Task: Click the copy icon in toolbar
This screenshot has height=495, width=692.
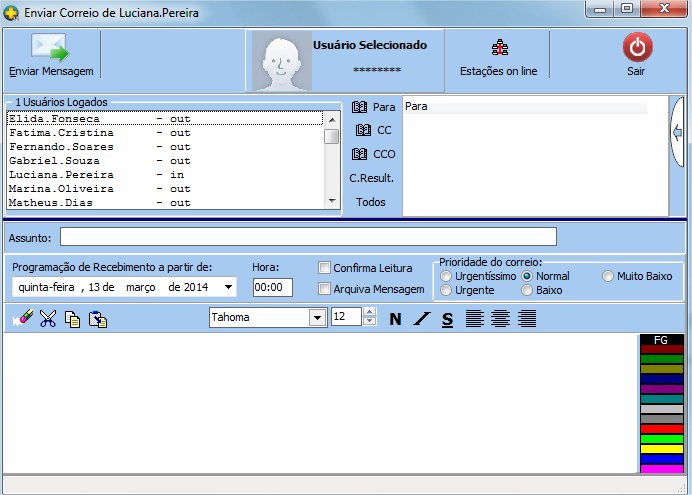Action: coord(72,319)
